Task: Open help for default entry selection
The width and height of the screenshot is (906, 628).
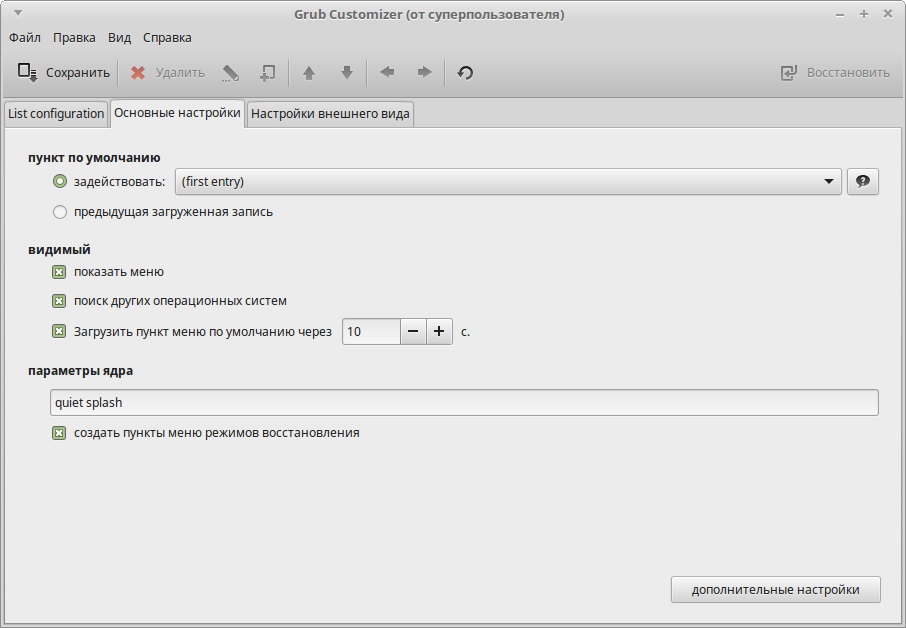Action: point(863,181)
